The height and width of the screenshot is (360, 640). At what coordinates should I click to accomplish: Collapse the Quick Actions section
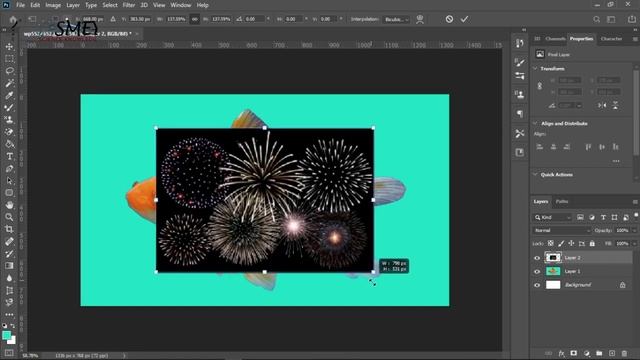click(x=535, y=175)
